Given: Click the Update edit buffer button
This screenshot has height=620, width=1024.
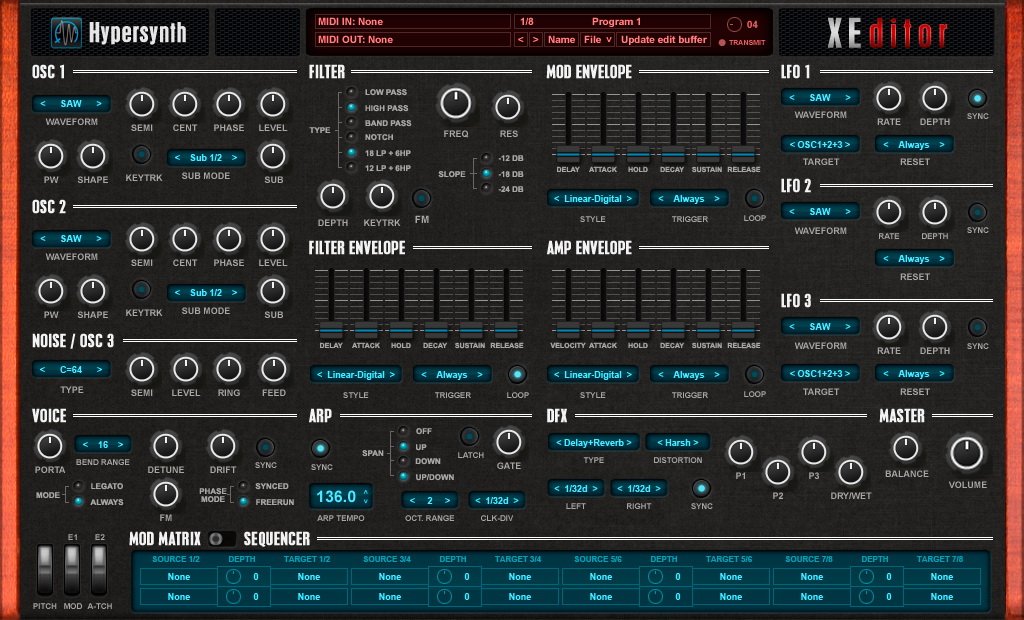Looking at the screenshot, I should point(664,40).
